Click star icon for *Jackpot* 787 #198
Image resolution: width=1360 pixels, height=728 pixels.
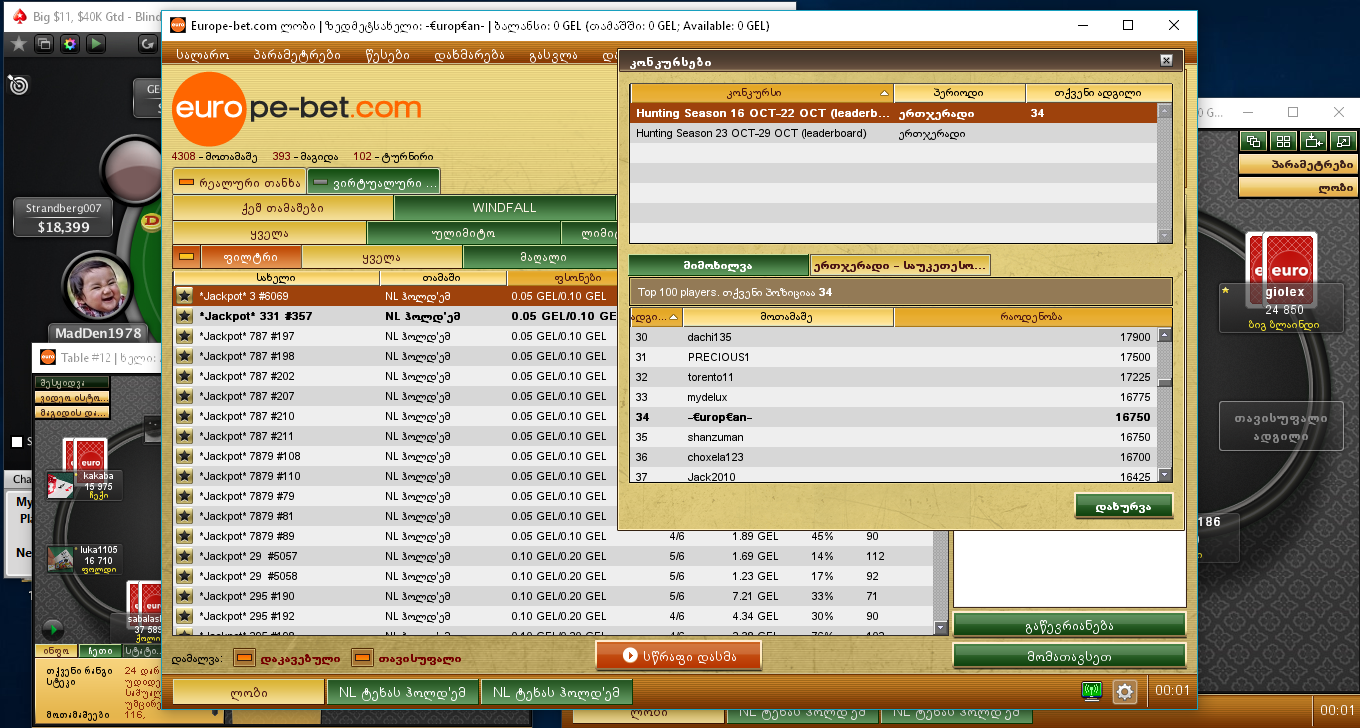click(x=184, y=356)
